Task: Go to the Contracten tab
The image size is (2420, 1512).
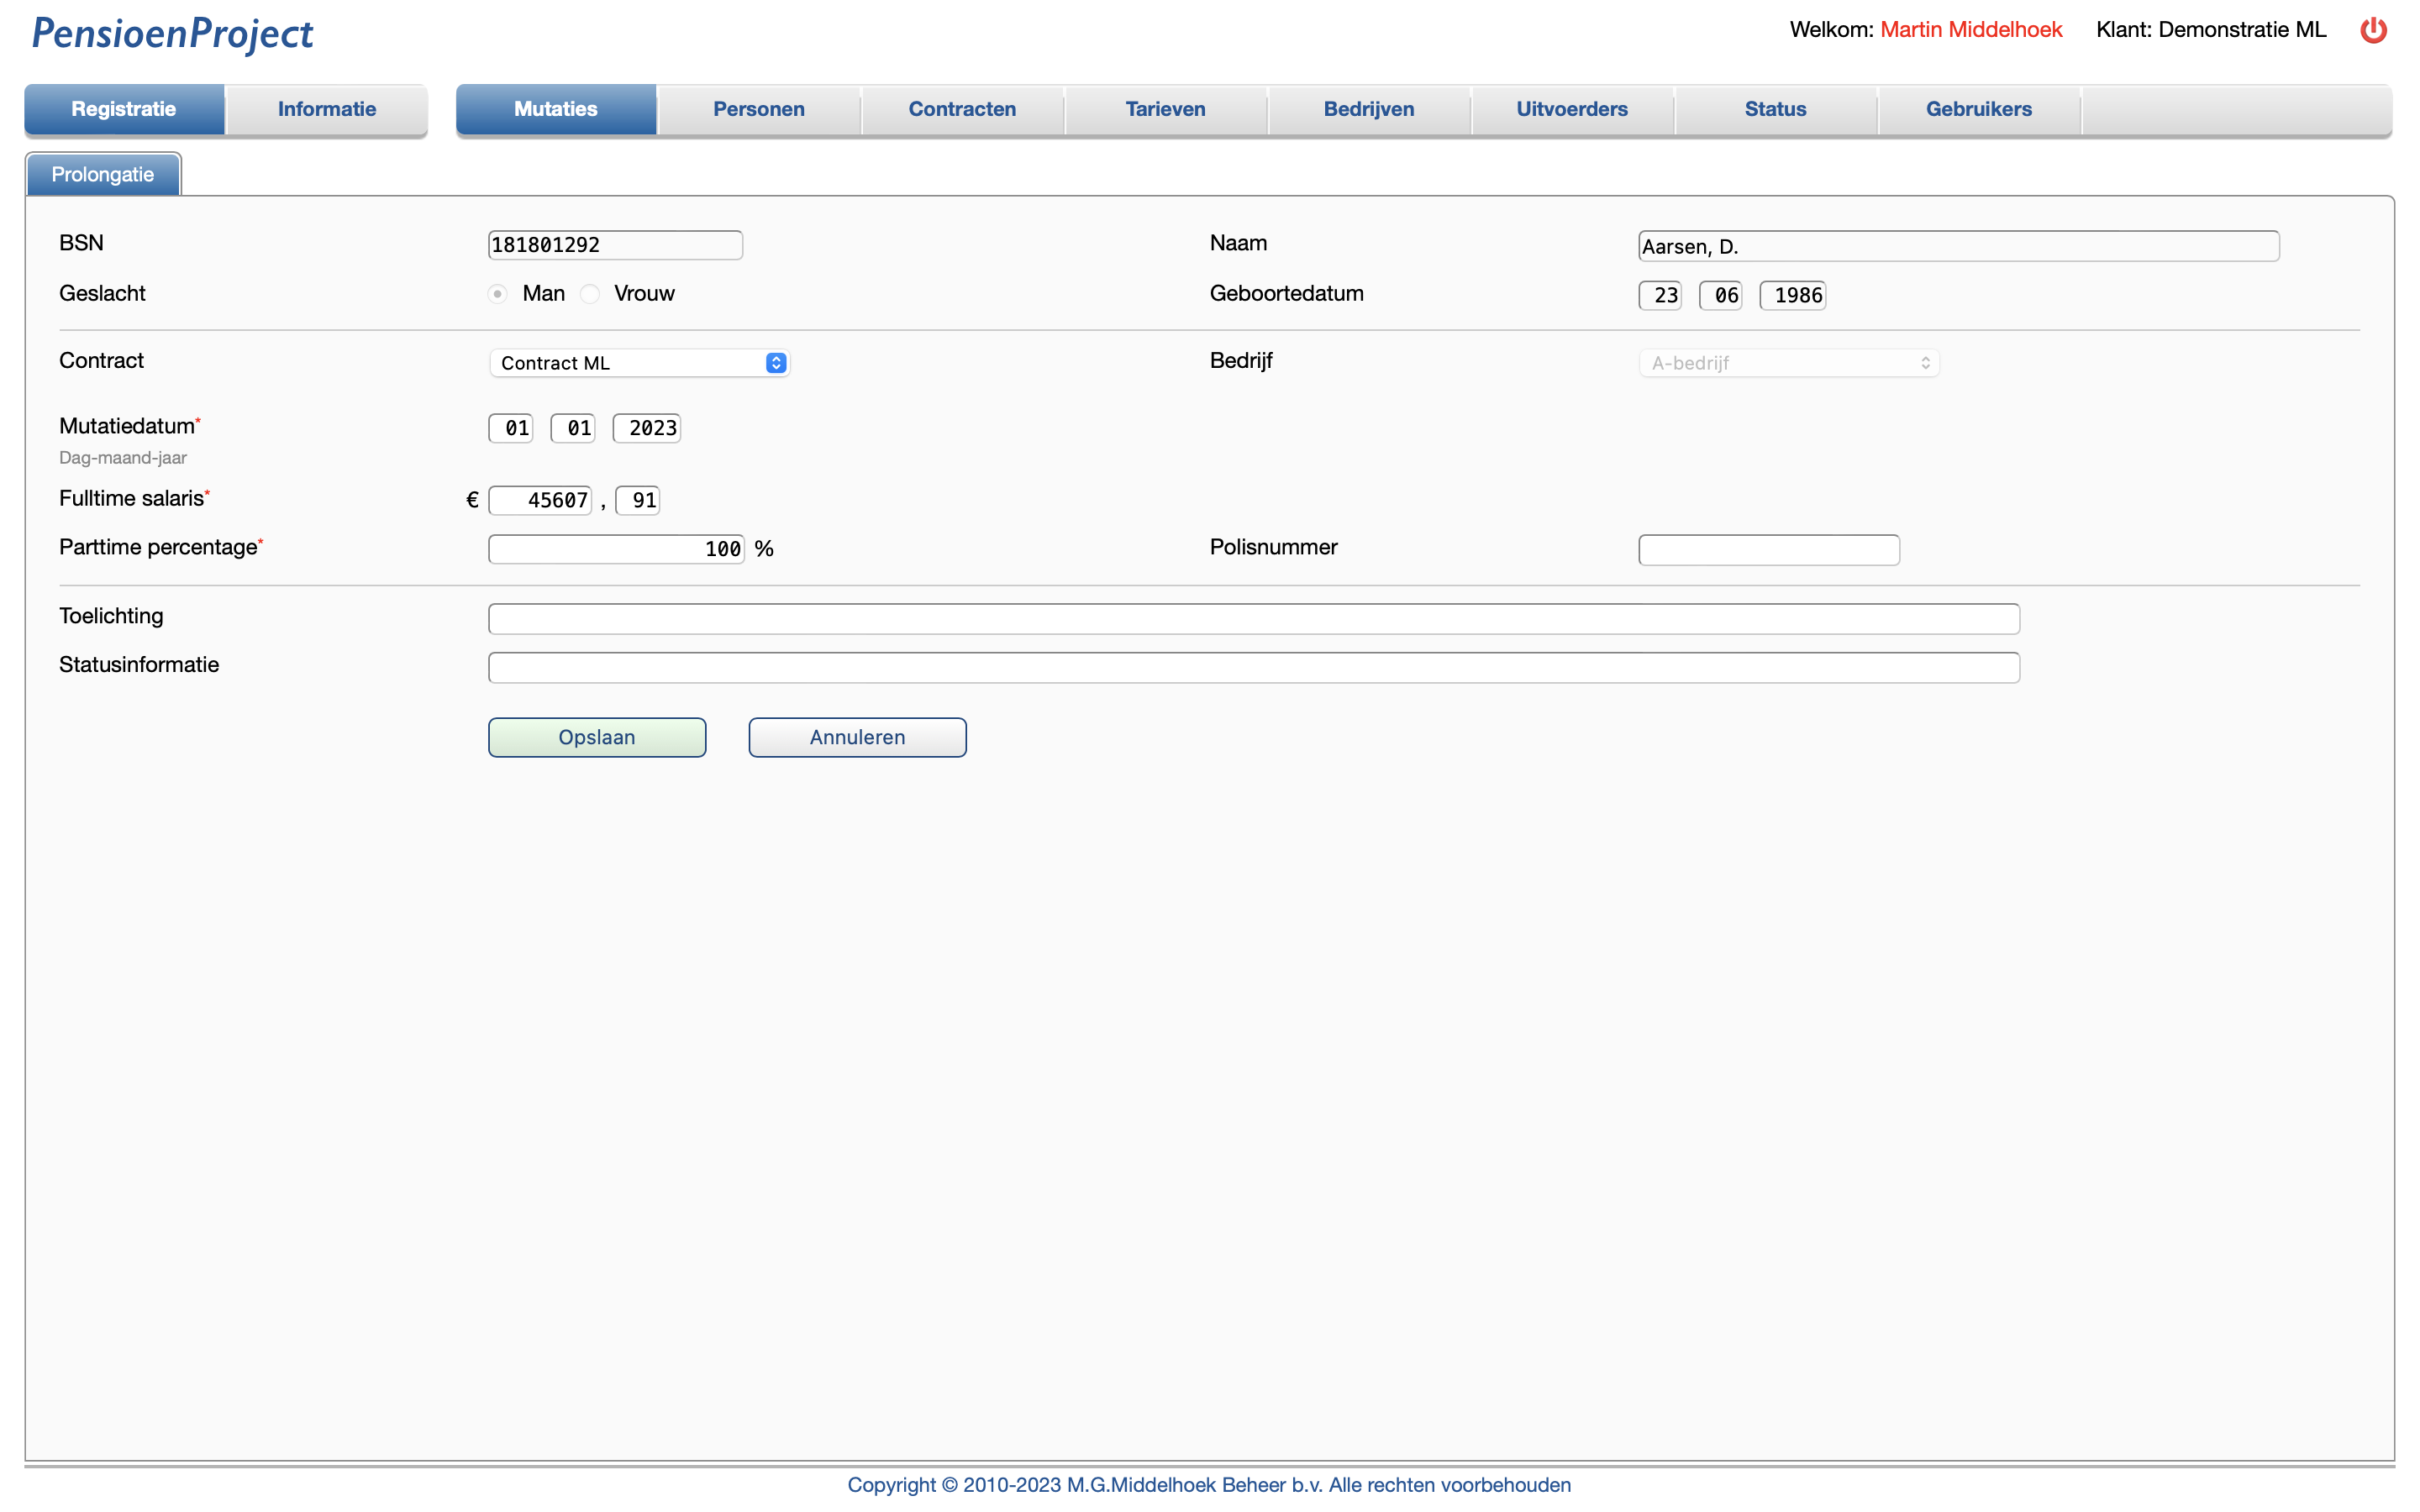Action: click(961, 109)
